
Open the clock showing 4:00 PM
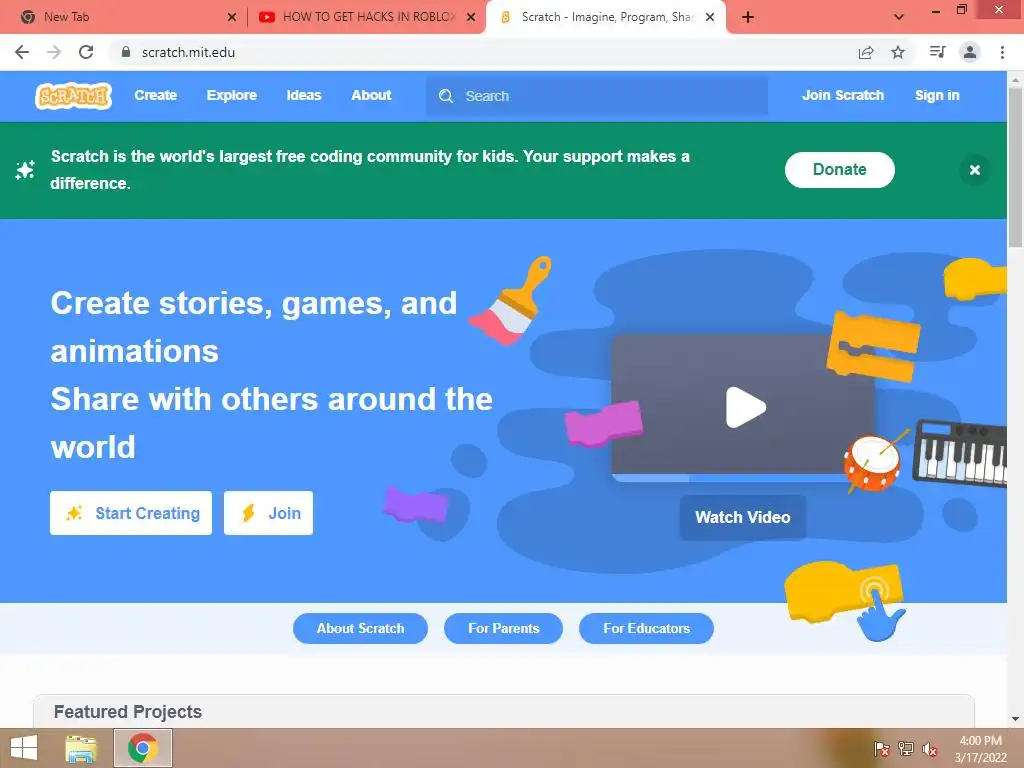[x=980, y=749]
